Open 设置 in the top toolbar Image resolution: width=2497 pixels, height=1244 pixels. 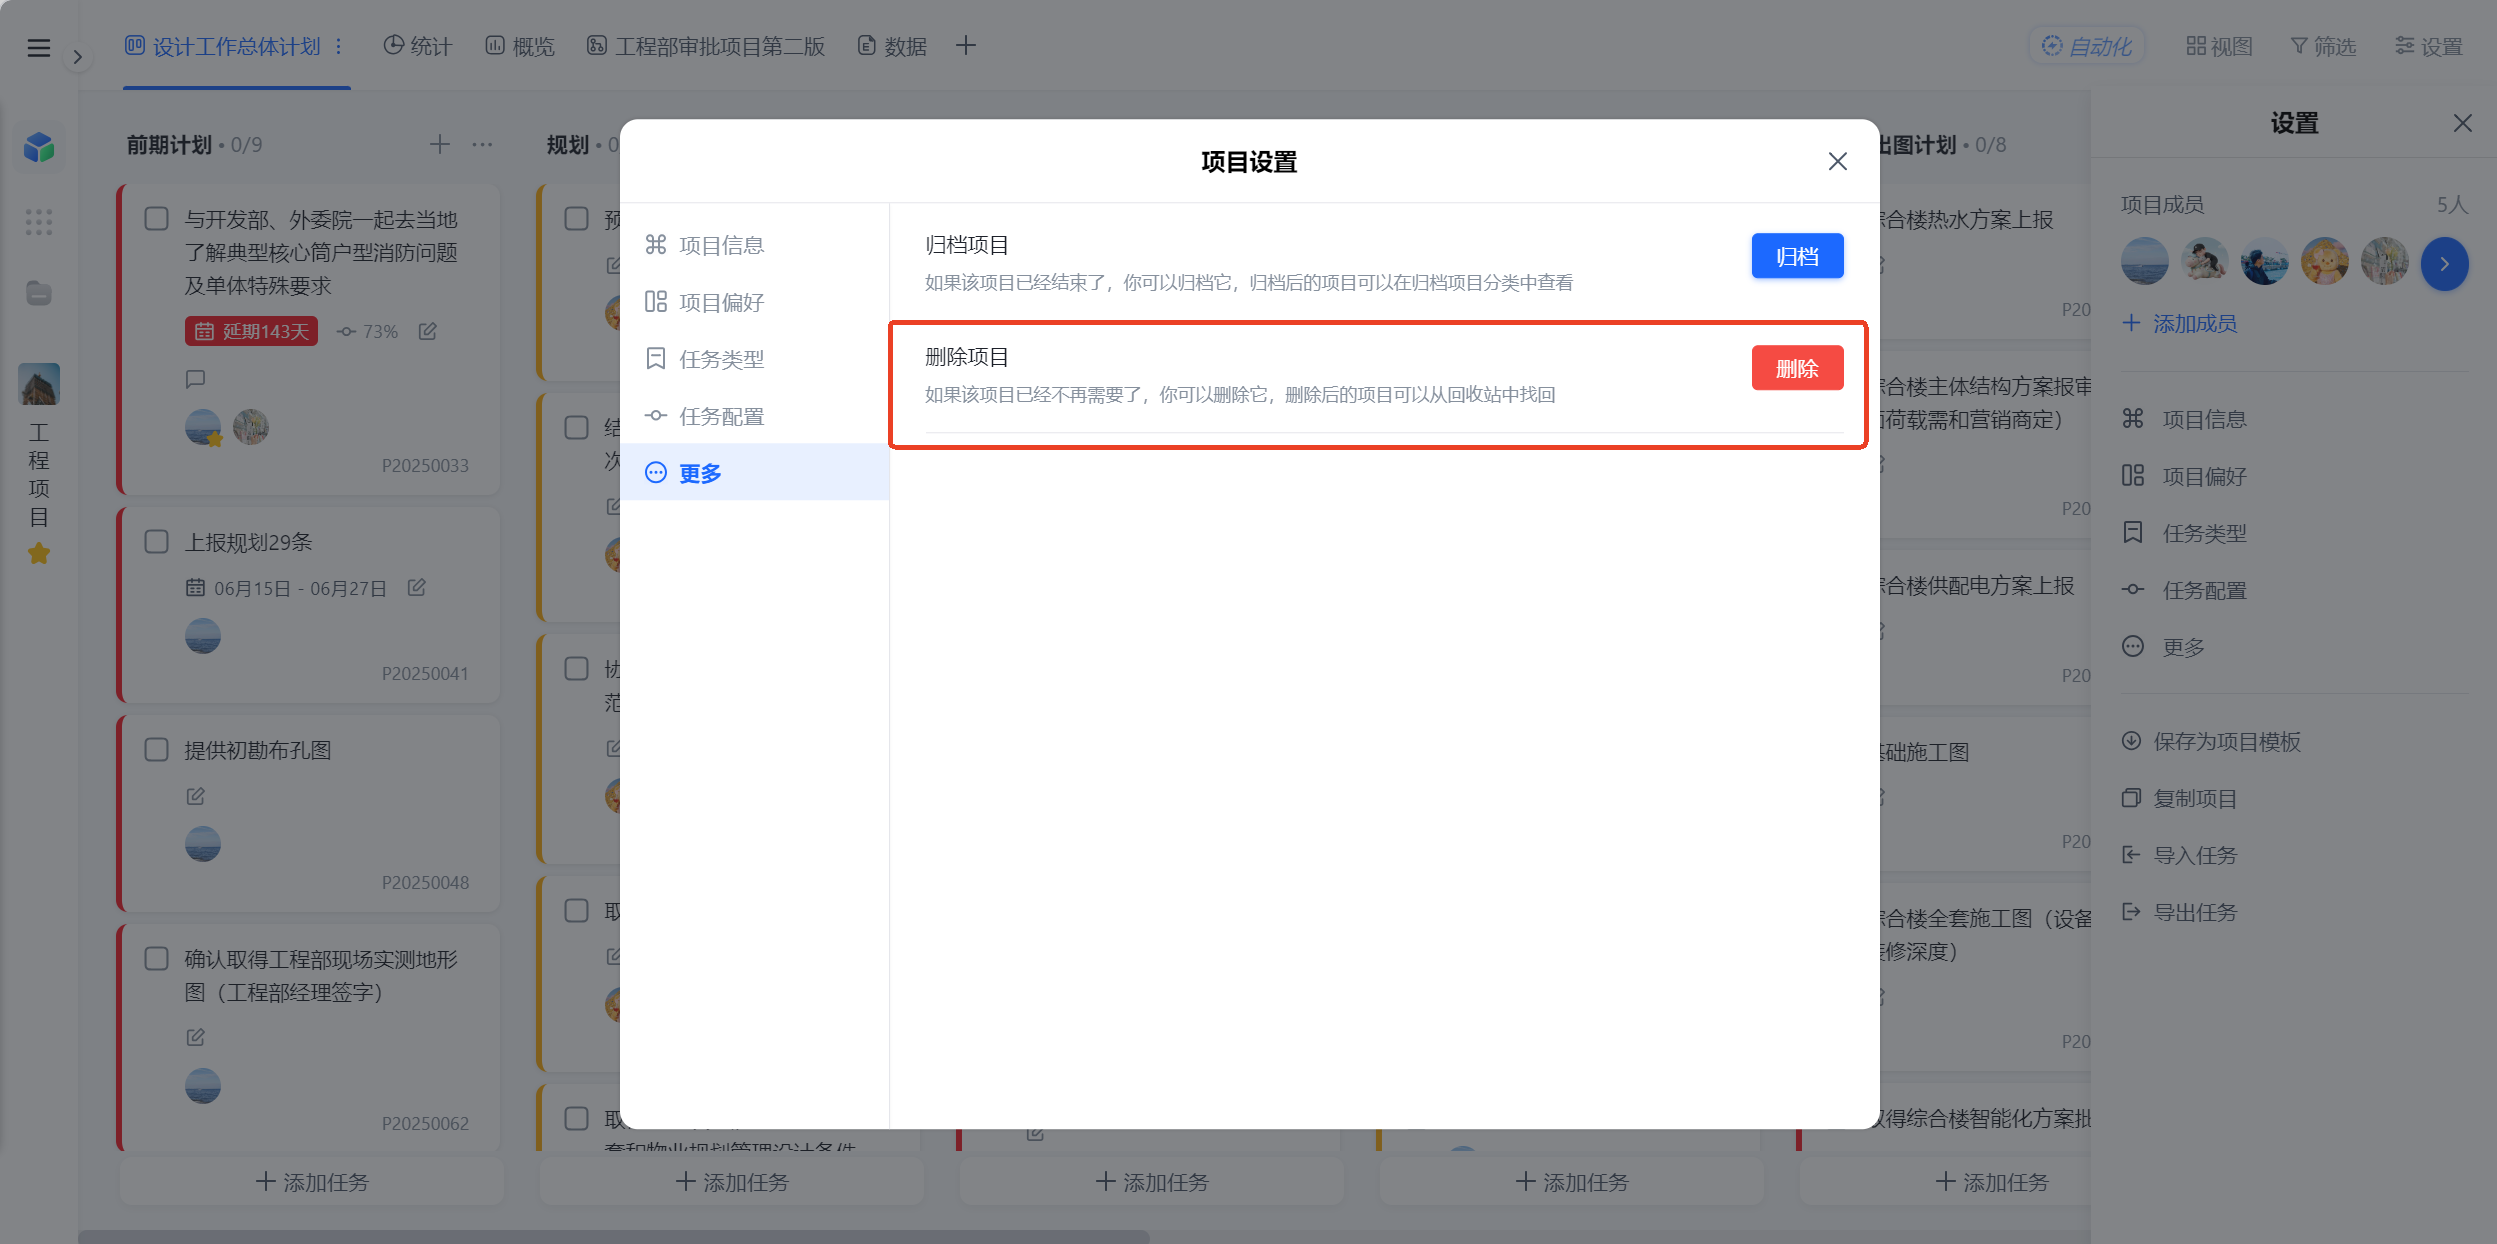(2429, 46)
